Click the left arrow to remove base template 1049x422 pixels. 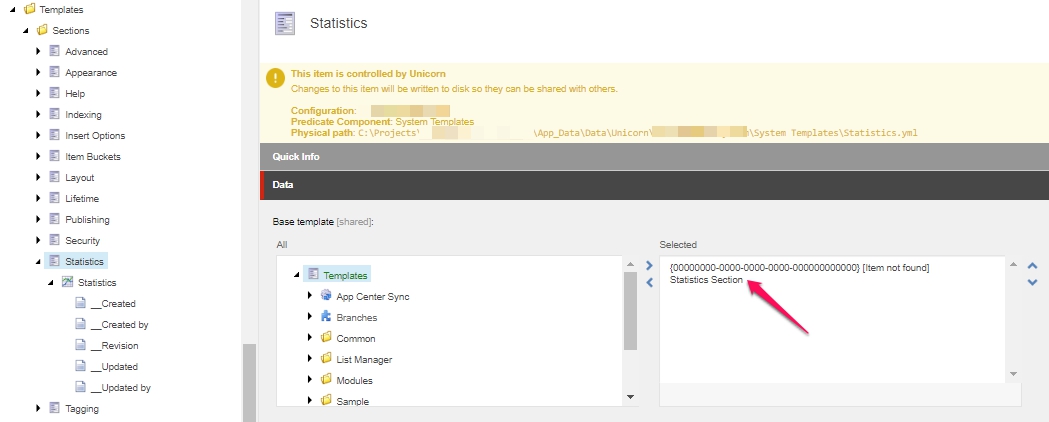(x=648, y=281)
